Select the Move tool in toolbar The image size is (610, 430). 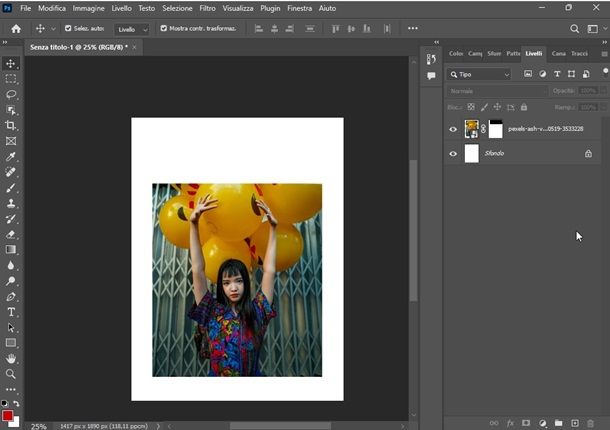[x=11, y=63]
